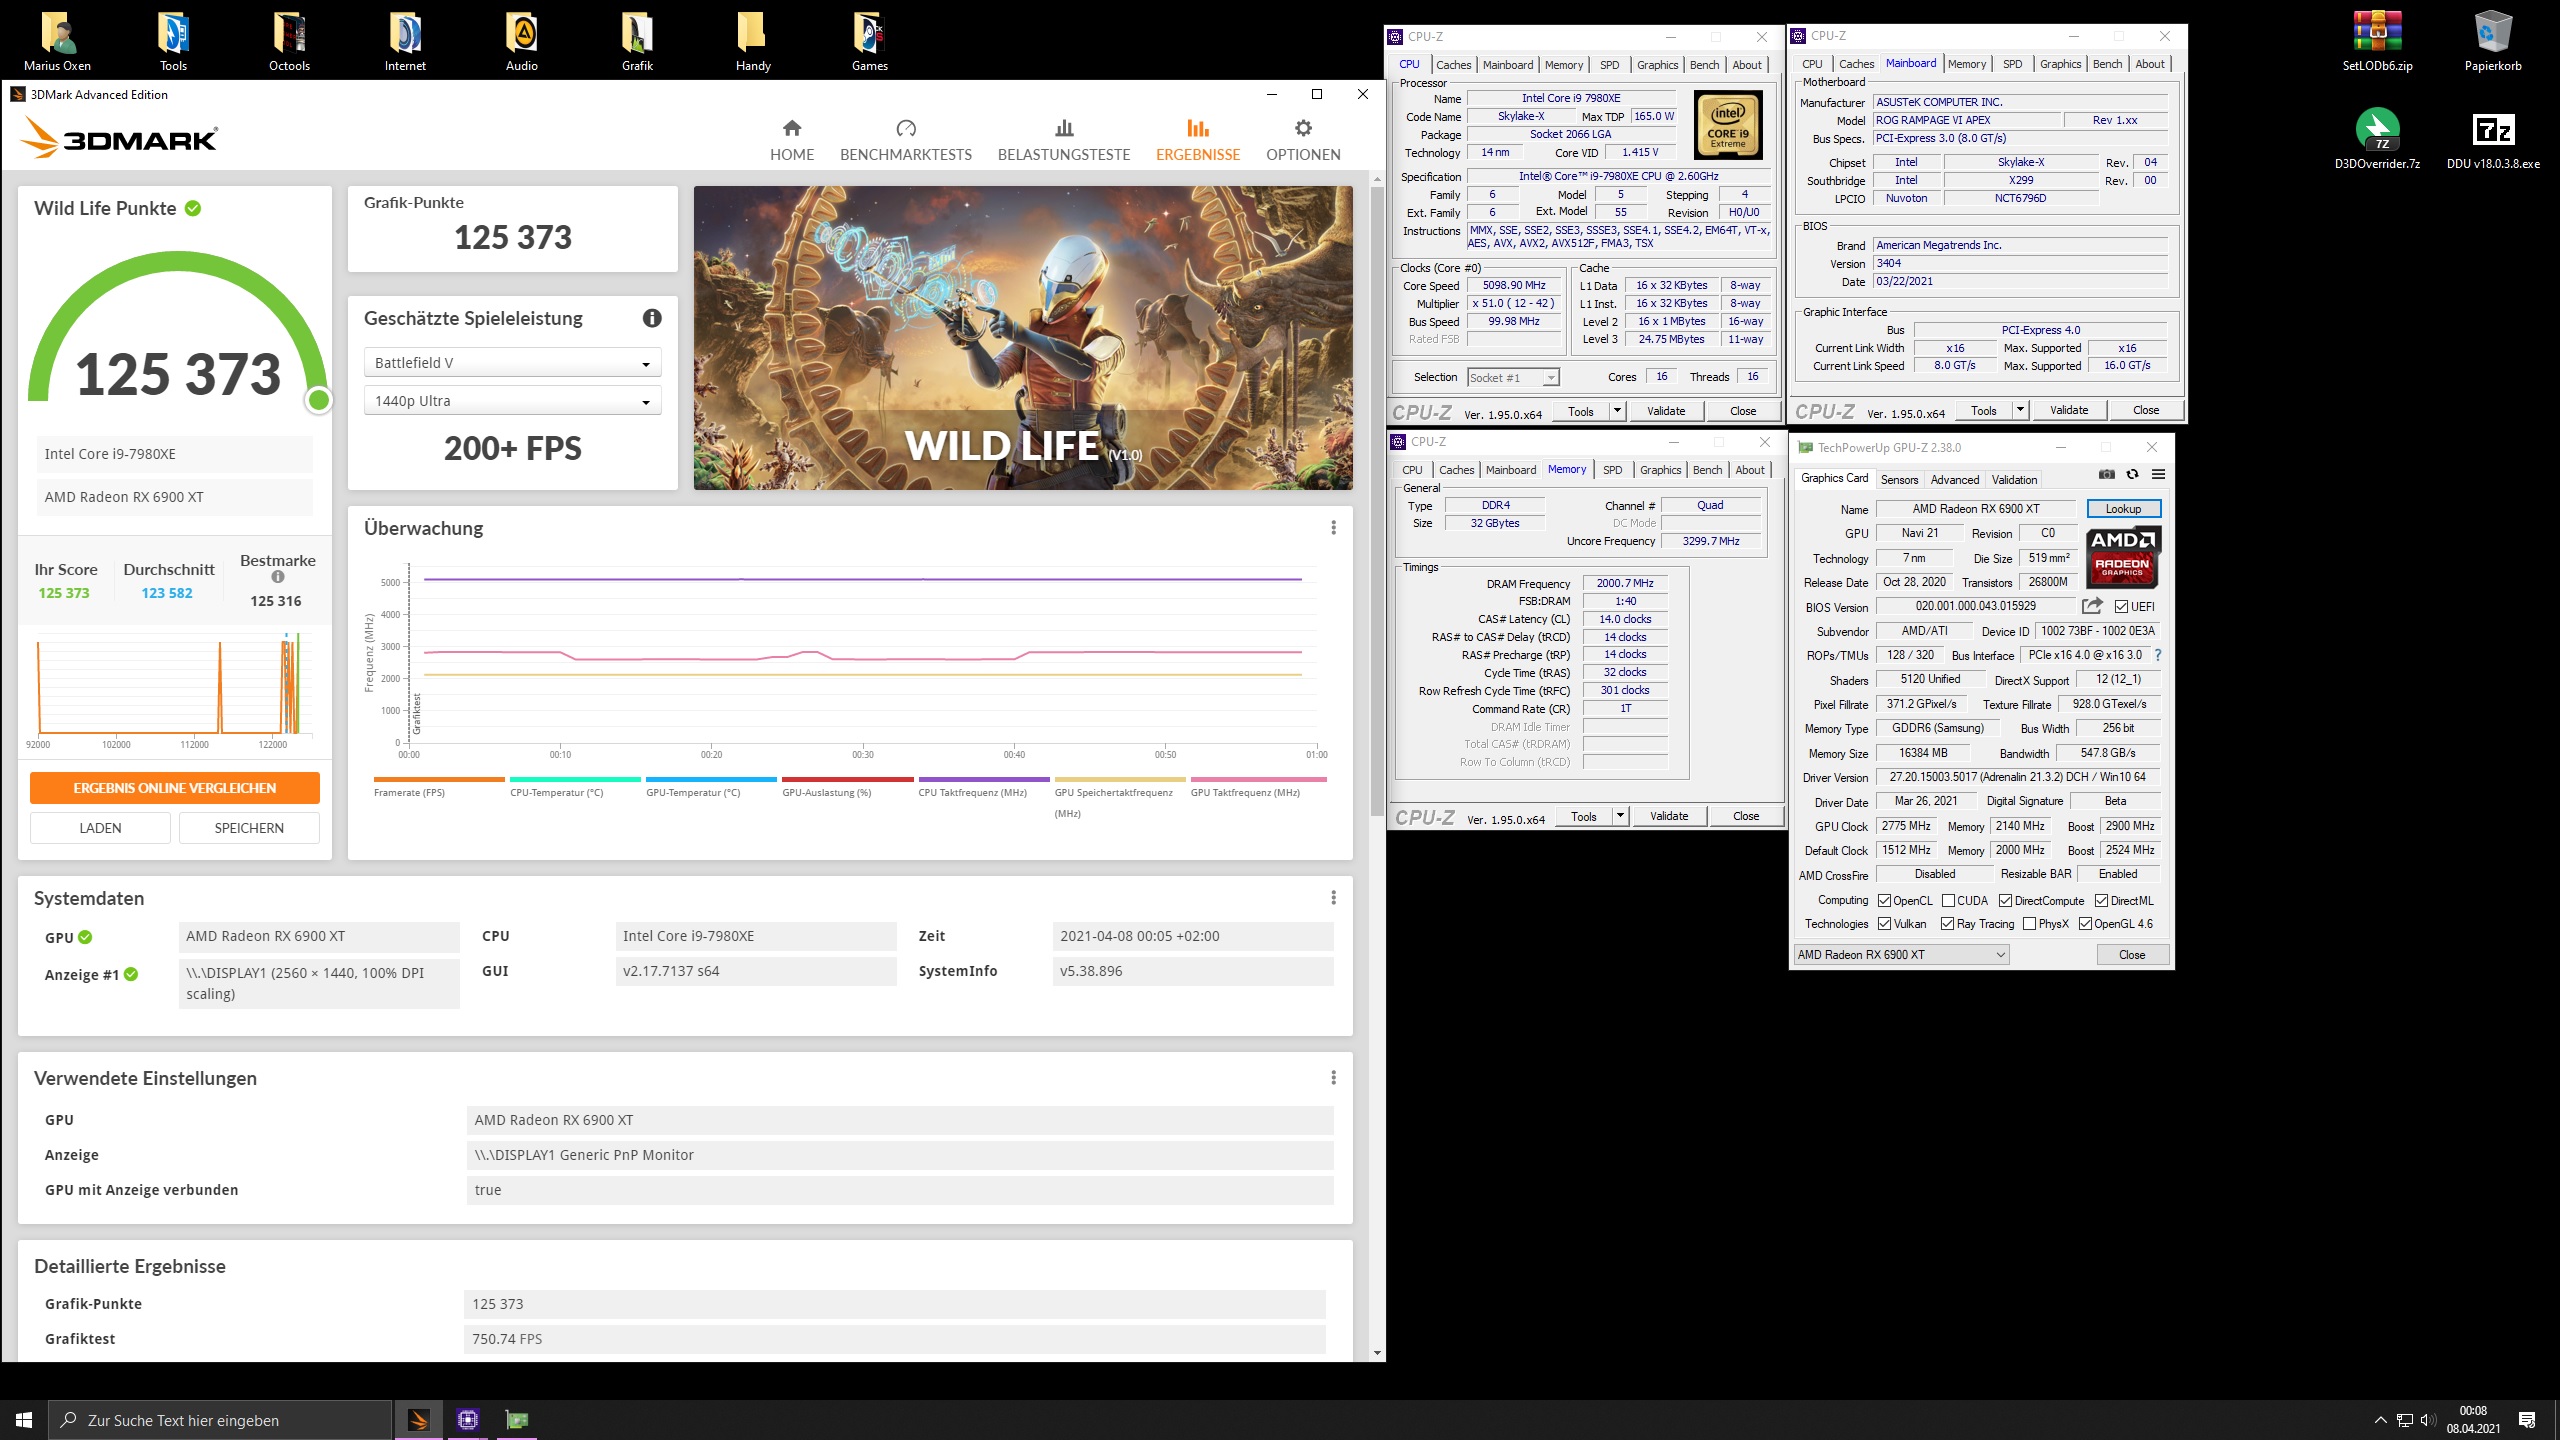Toggle CUDA checkbox in GPU-Z
The height and width of the screenshot is (1440, 2560).
(x=1948, y=901)
